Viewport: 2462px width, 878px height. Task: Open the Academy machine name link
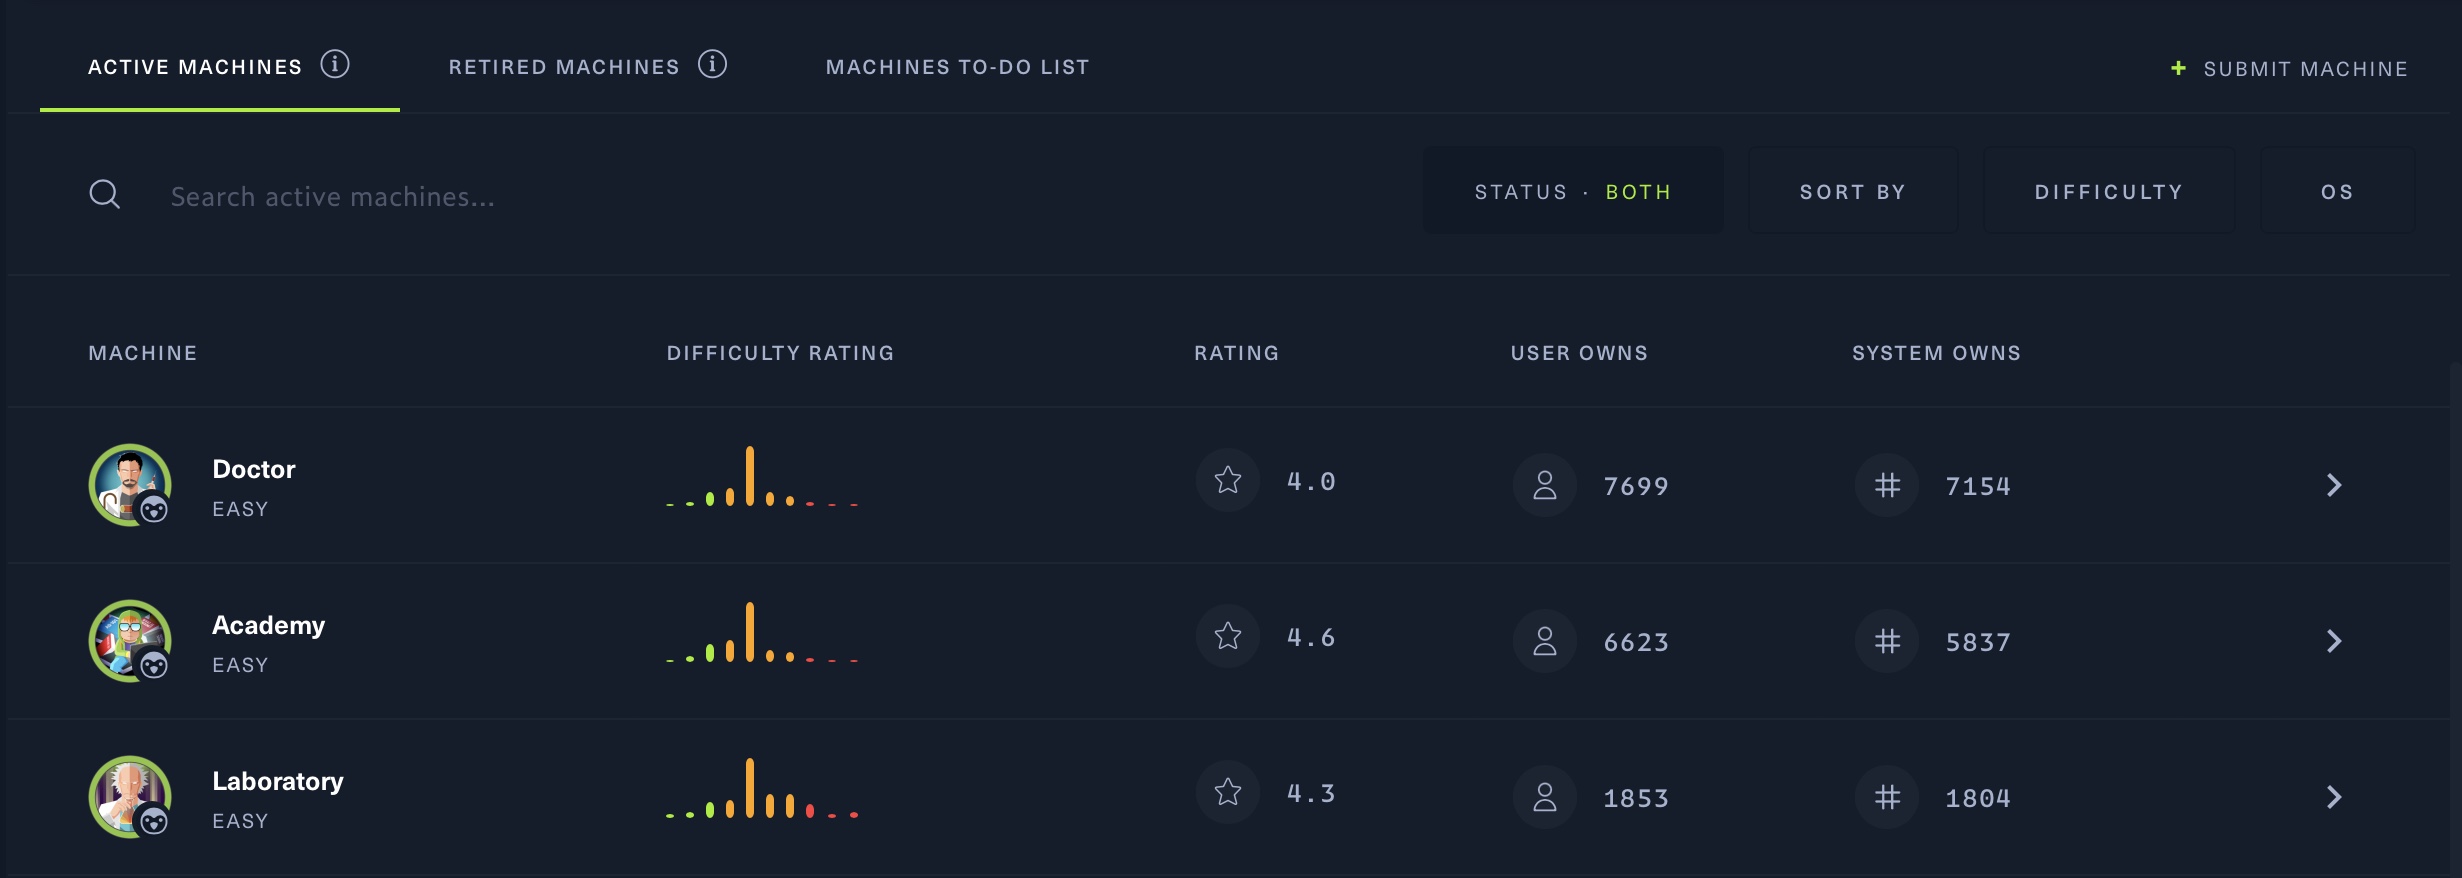(268, 625)
